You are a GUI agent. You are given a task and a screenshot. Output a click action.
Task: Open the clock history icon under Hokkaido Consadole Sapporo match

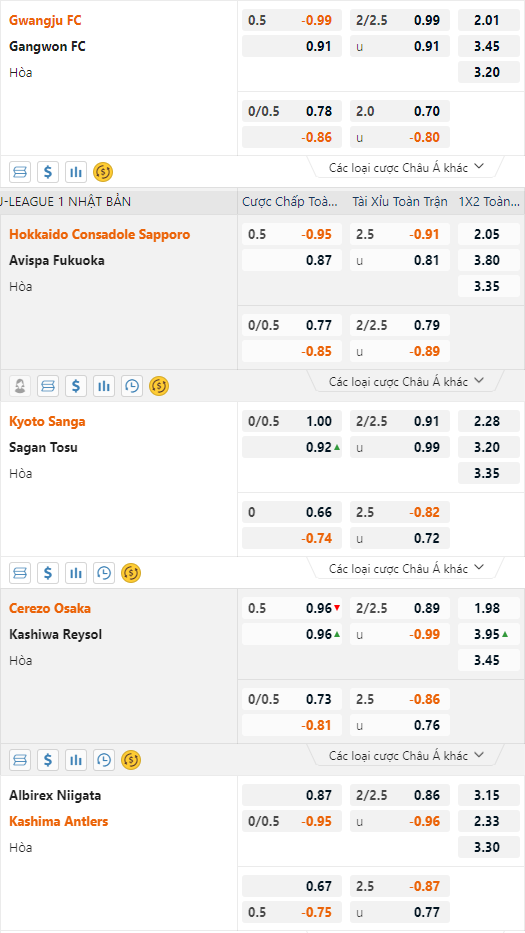pos(132,386)
